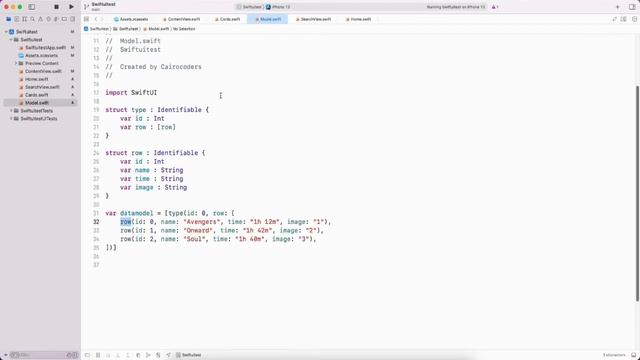Click the pause execution button
The height and width of the screenshot is (360, 640).
98,355
